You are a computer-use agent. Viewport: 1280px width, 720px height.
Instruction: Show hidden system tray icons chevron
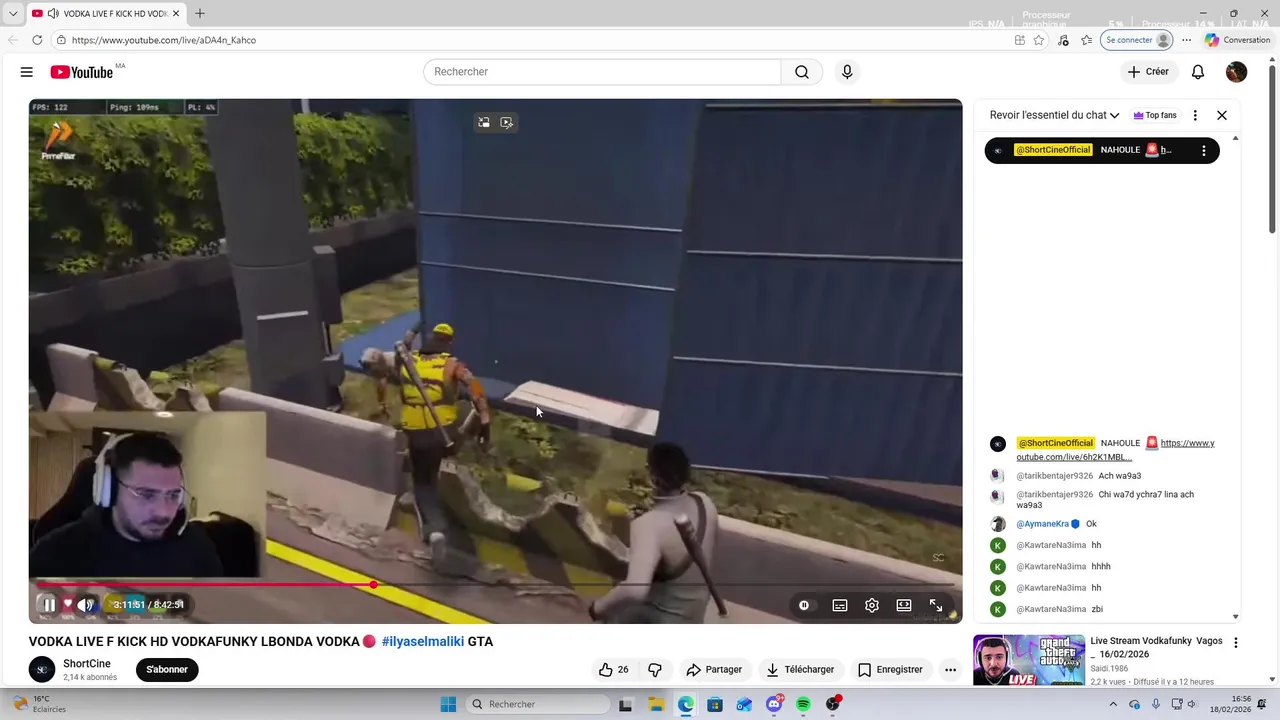[1113, 704]
